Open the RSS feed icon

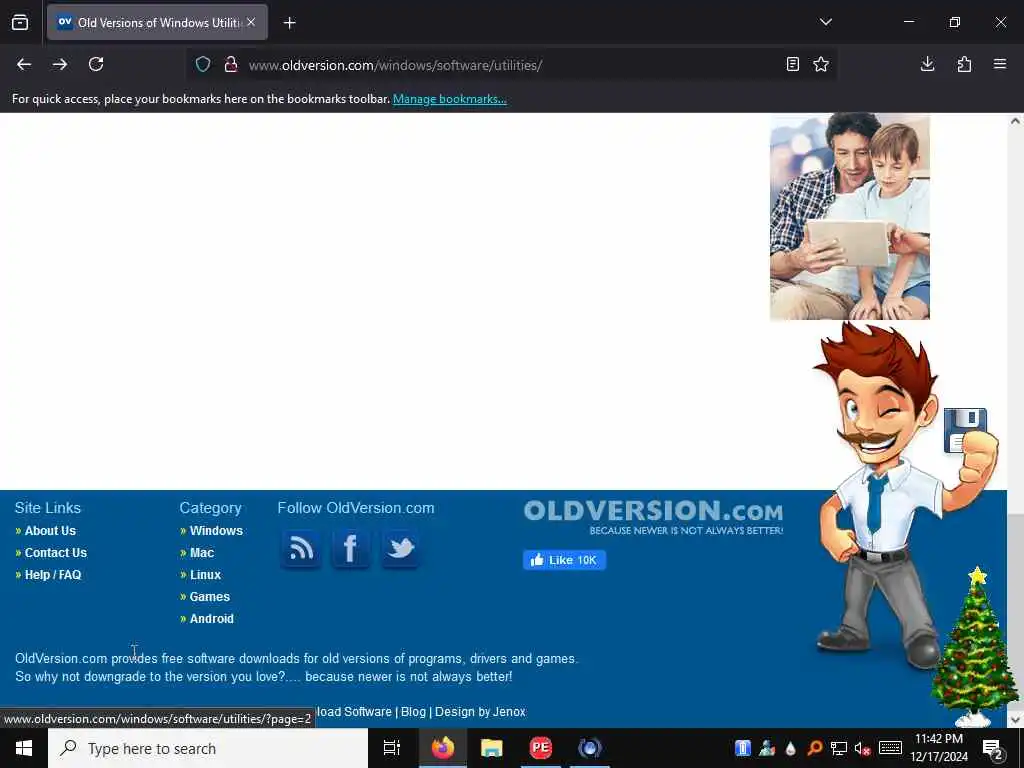pos(300,548)
